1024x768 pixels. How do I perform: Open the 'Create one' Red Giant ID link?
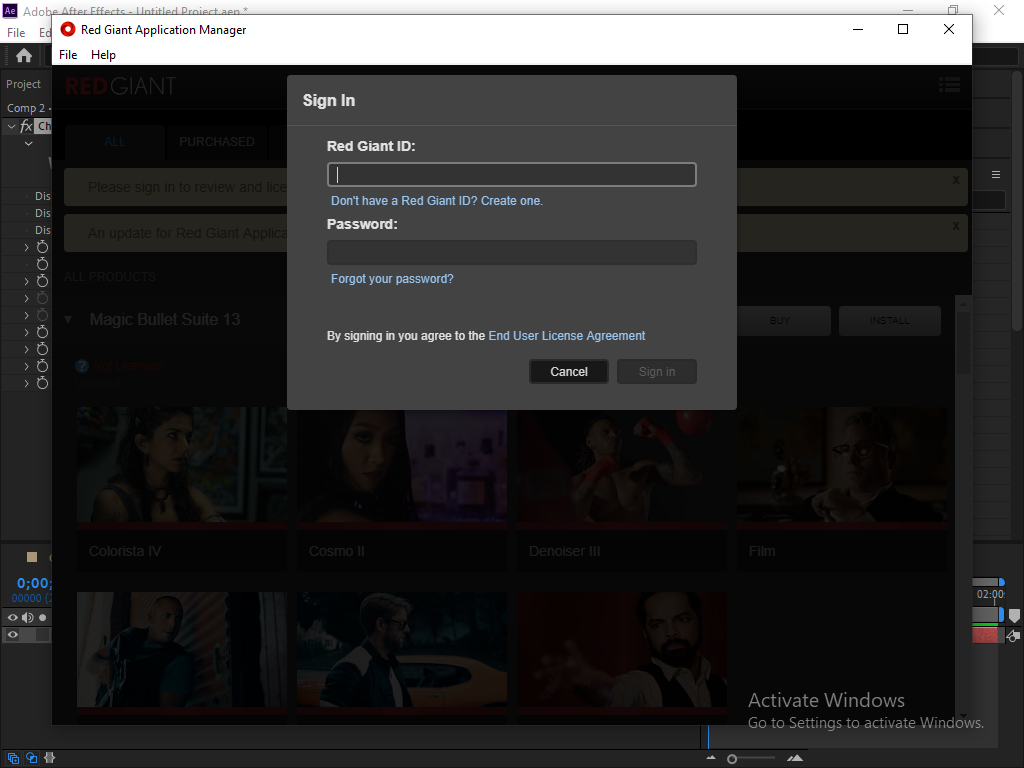point(511,200)
